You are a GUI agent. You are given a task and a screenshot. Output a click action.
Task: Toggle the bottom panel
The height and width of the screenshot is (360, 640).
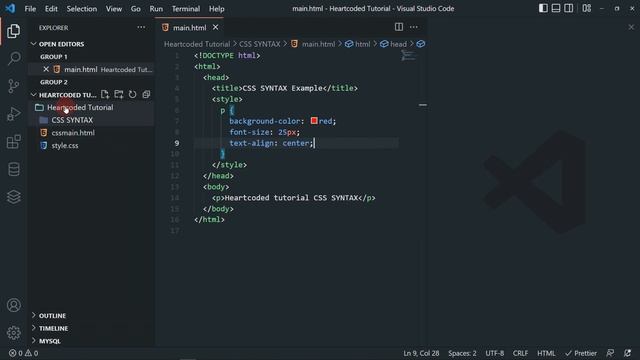pos(556,8)
